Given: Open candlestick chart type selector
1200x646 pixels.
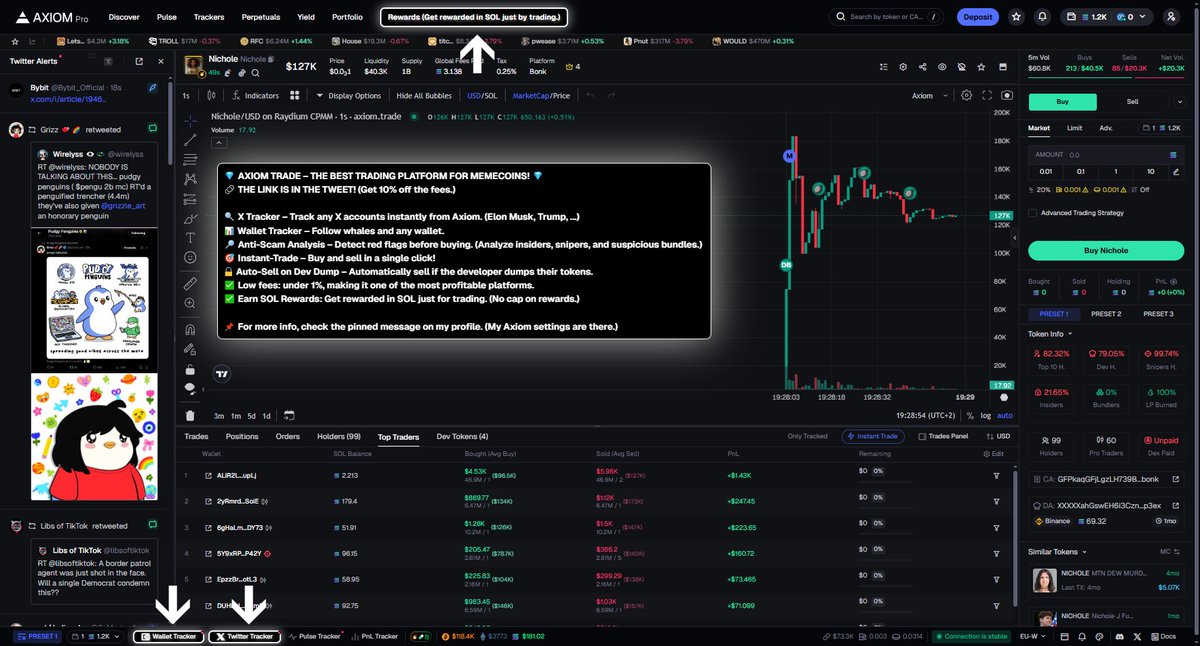Looking at the screenshot, I should (x=212, y=96).
